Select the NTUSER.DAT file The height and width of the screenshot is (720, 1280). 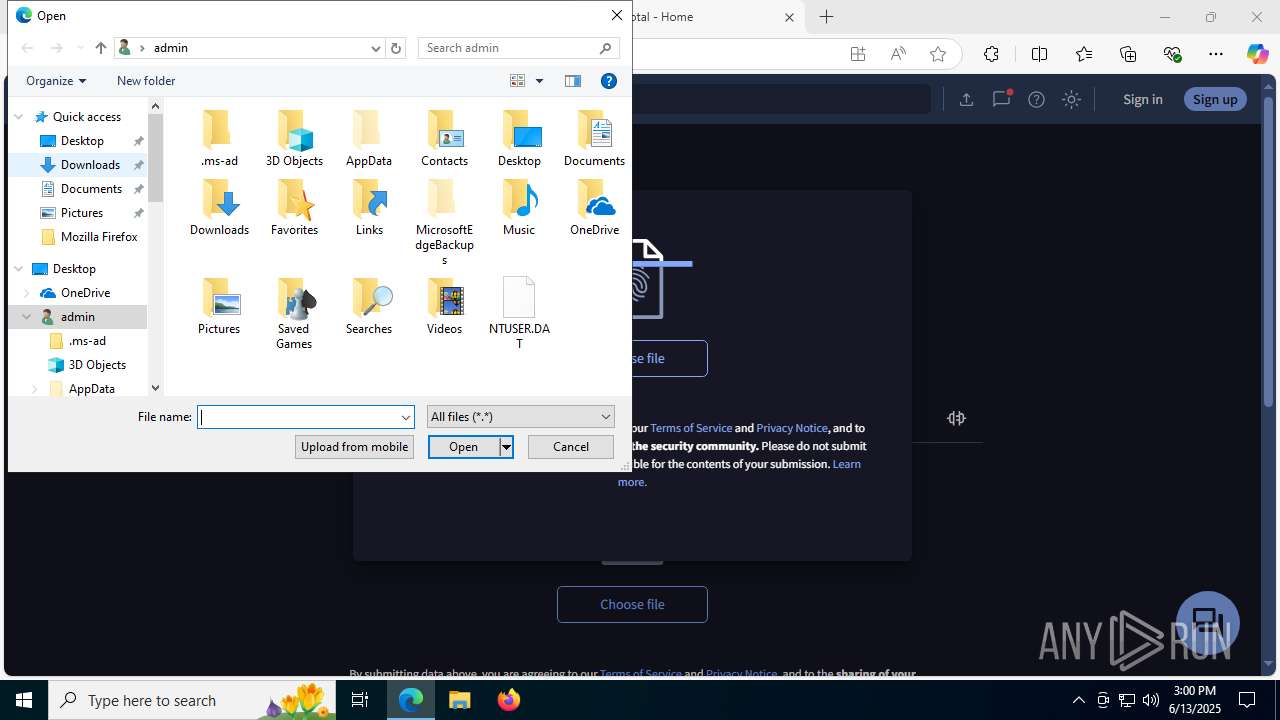click(x=519, y=314)
